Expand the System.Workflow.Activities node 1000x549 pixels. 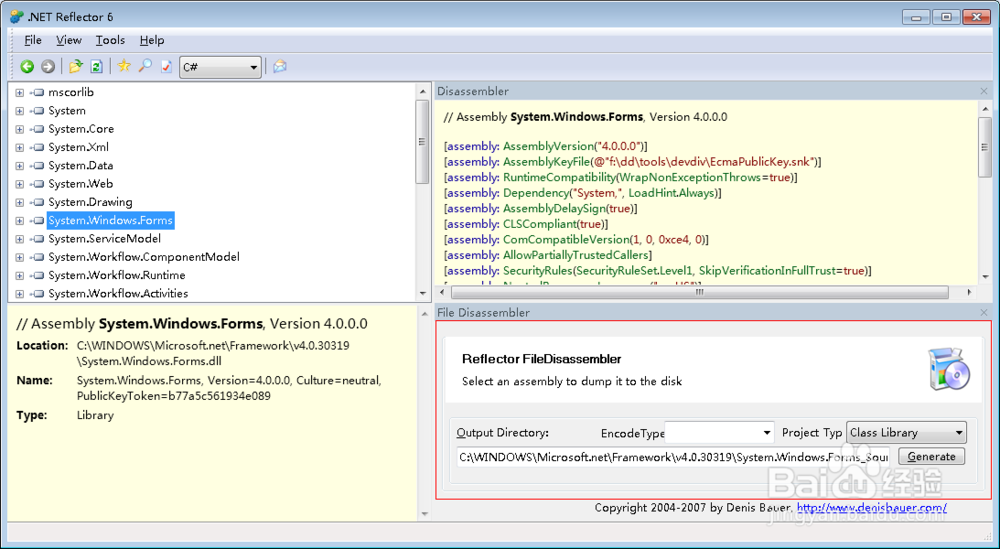(x=20, y=294)
